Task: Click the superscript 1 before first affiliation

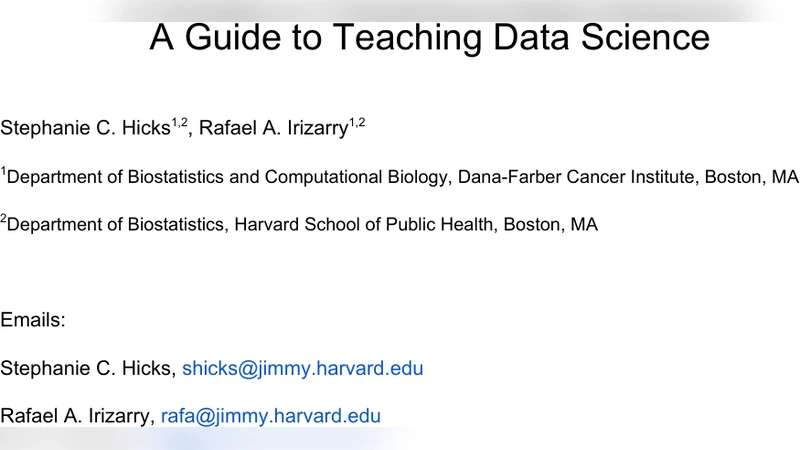Action: pos(3,173)
